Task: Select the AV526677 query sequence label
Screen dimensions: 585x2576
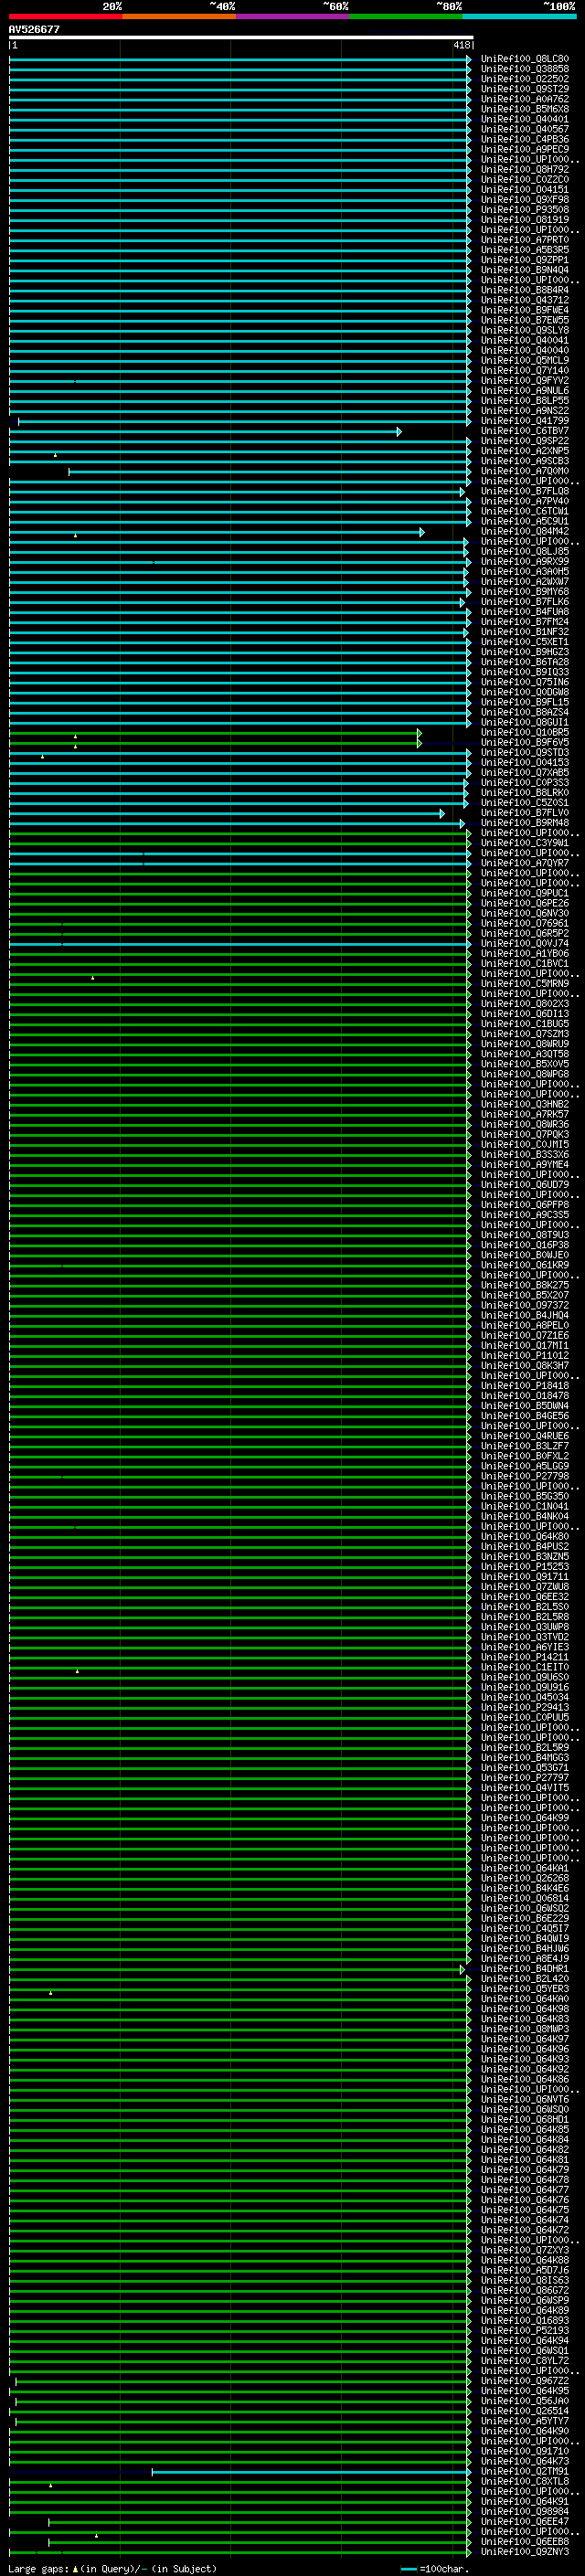Action: pos(34,29)
